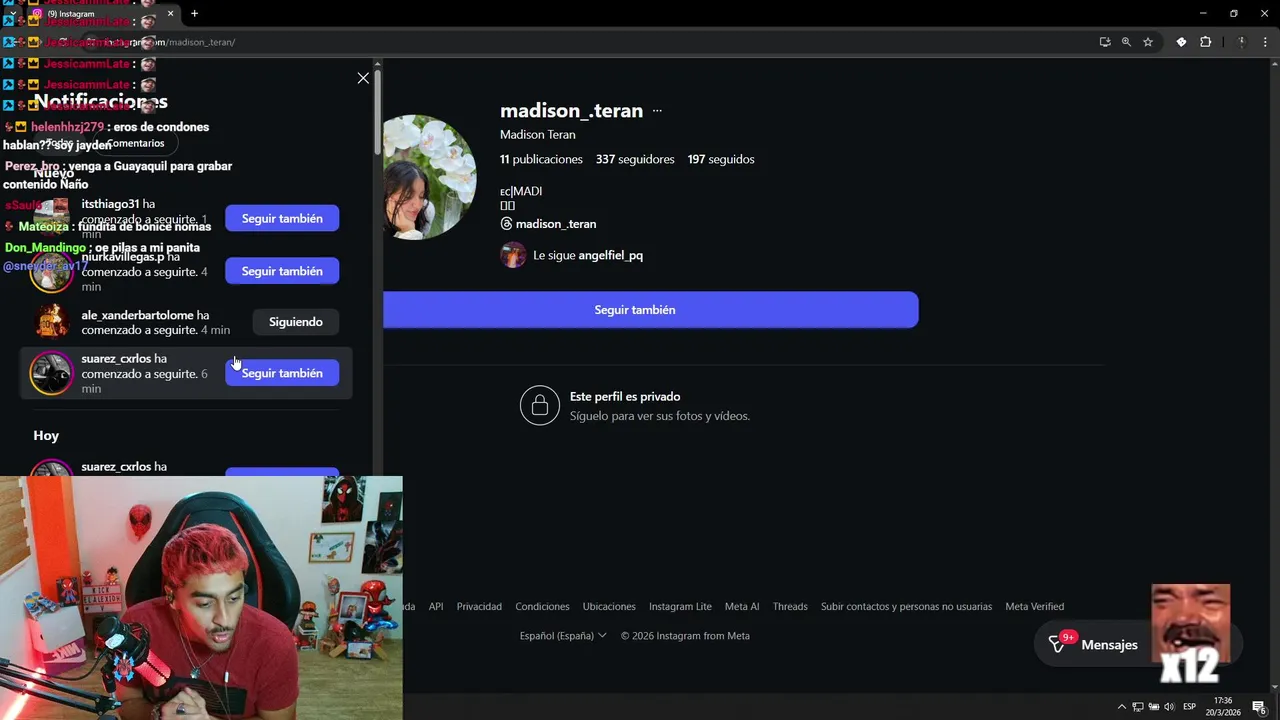The height and width of the screenshot is (720, 1280).
Task: Click the Este perfil es privado text
Action: click(625, 397)
